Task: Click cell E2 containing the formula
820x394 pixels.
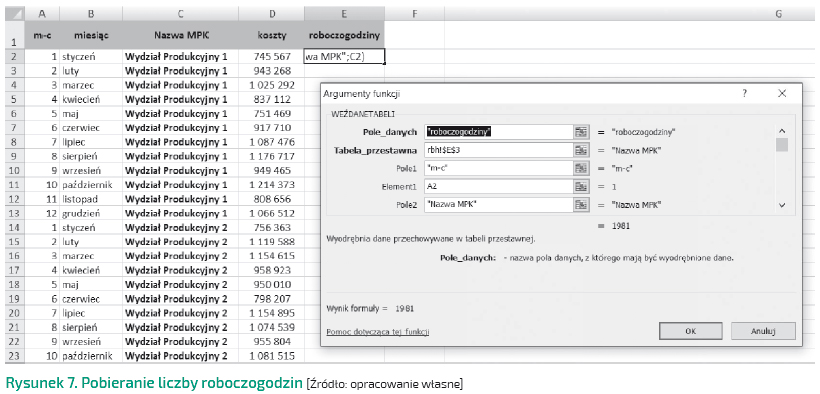Action: coord(344,56)
